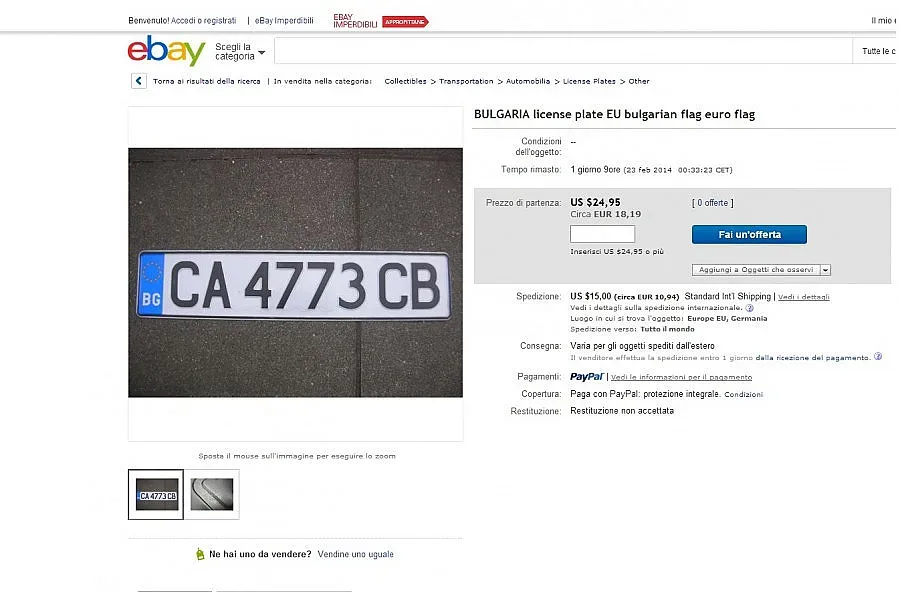Select the second plate corner thumbnail
The image size is (900, 592).
212,495
